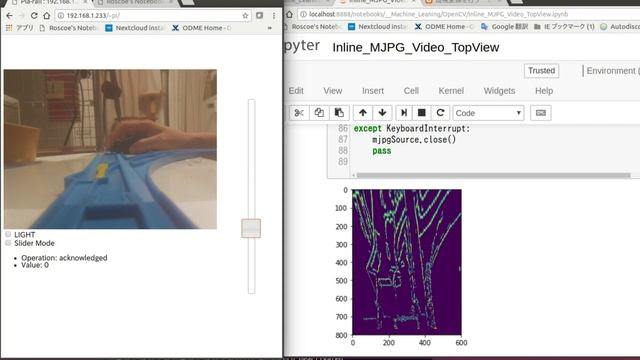This screenshot has height=360, width=640.
Task: Bookmark this page with star icon
Action: point(245,16)
